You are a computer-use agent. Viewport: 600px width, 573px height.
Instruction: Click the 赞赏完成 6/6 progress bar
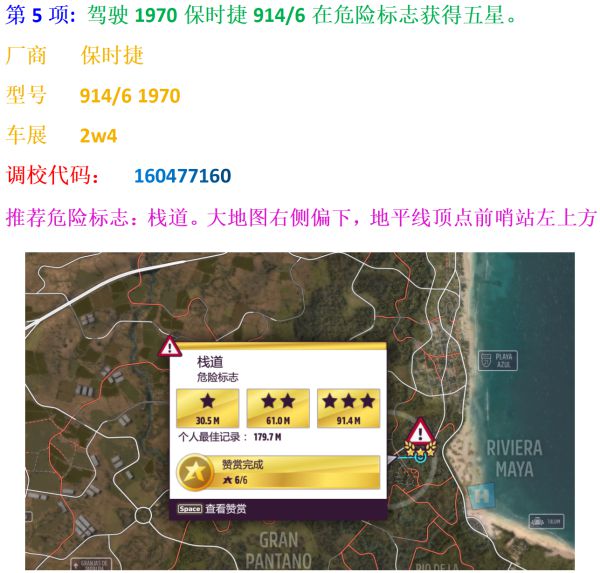(279, 472)
